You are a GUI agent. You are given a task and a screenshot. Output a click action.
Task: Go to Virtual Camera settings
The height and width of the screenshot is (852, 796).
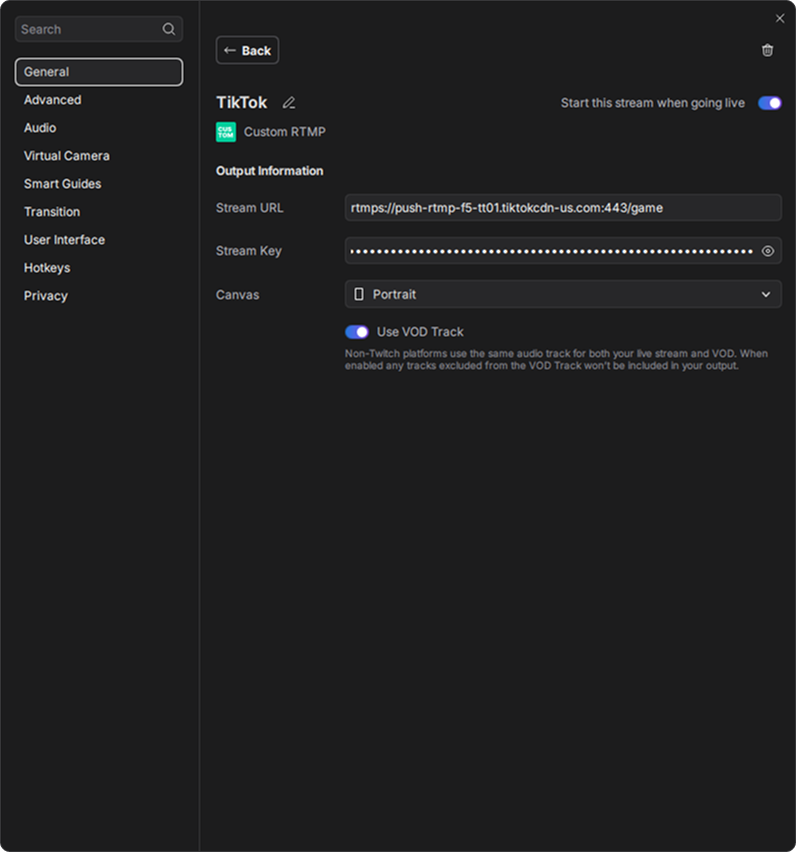pos(67,156)
